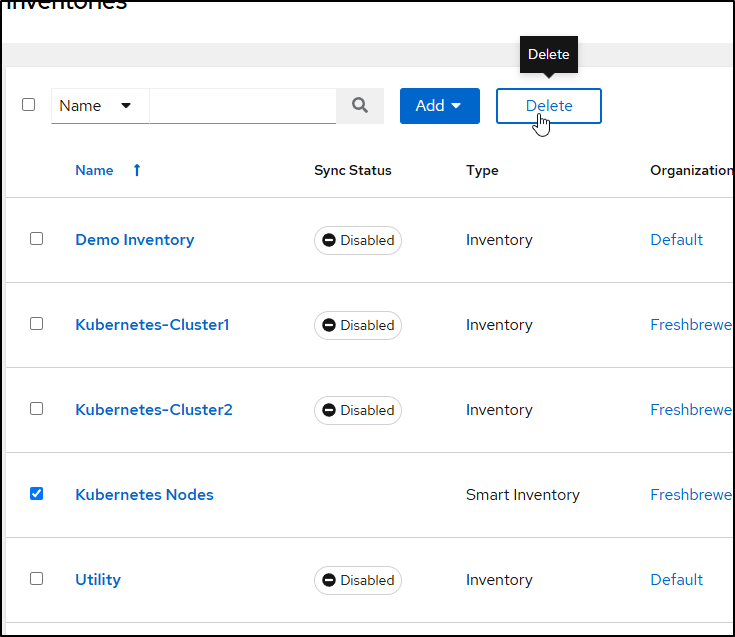Check the Kubernetes-Cluster2 row checkbox
Screen dimensions: 735x637
coord(37,409)
